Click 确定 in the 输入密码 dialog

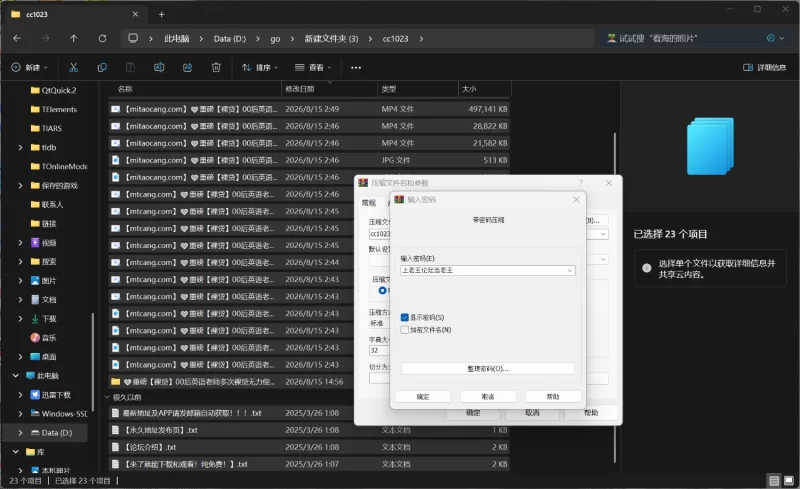tap(423, 397)
